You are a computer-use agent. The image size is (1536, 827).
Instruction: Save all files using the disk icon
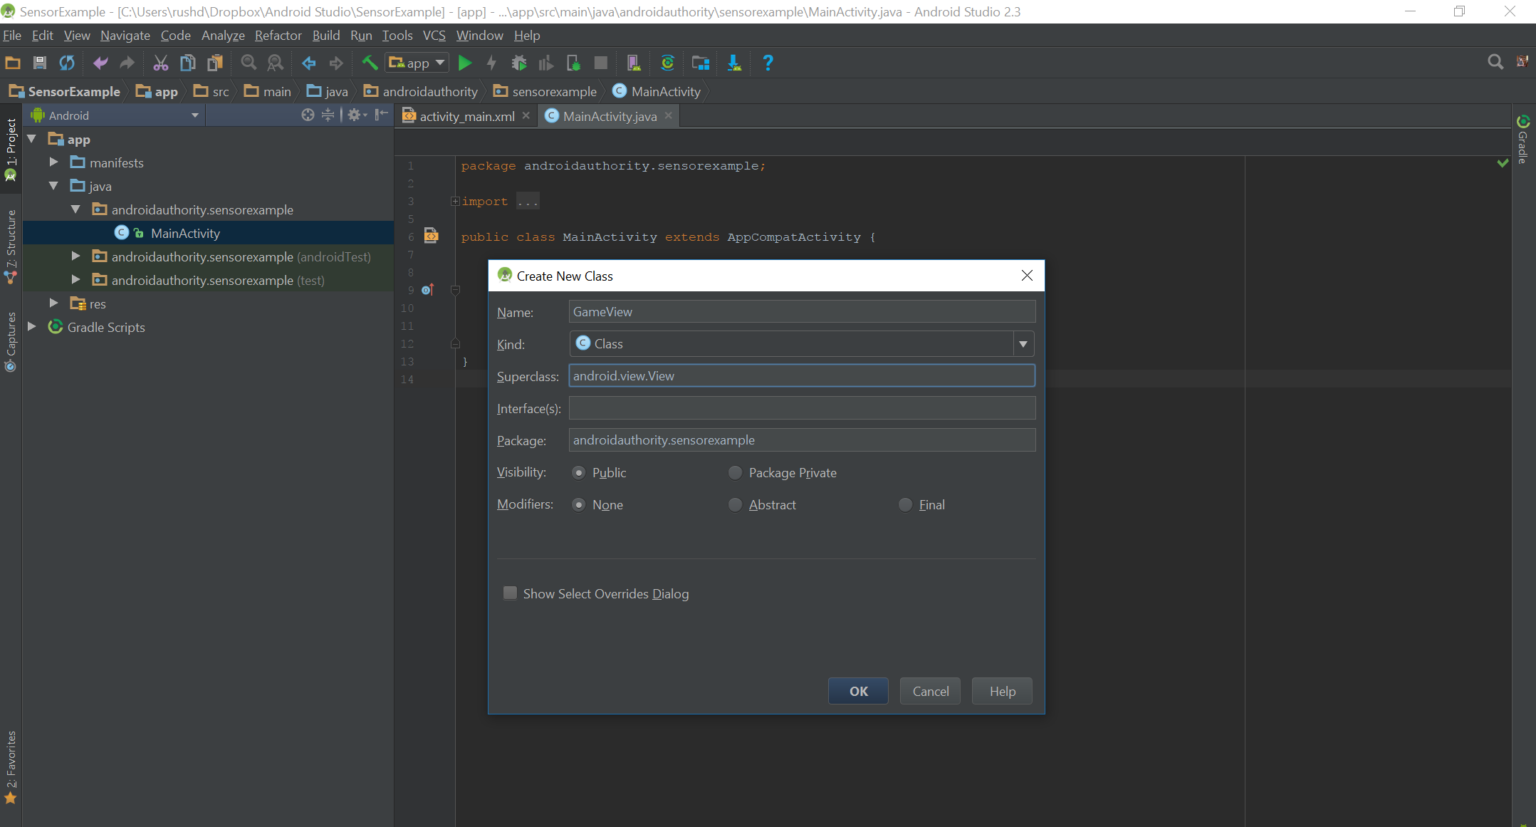[x=39, y=62]
